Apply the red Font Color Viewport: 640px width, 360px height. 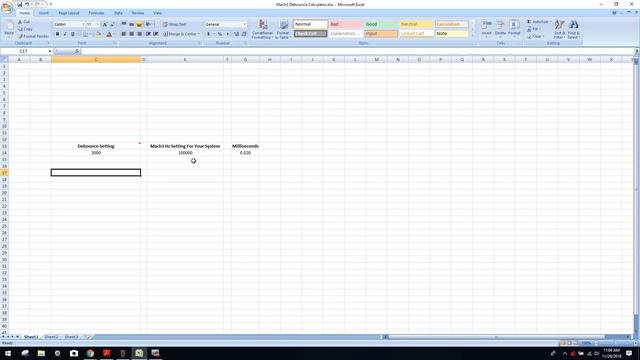[x=109, y=34]
